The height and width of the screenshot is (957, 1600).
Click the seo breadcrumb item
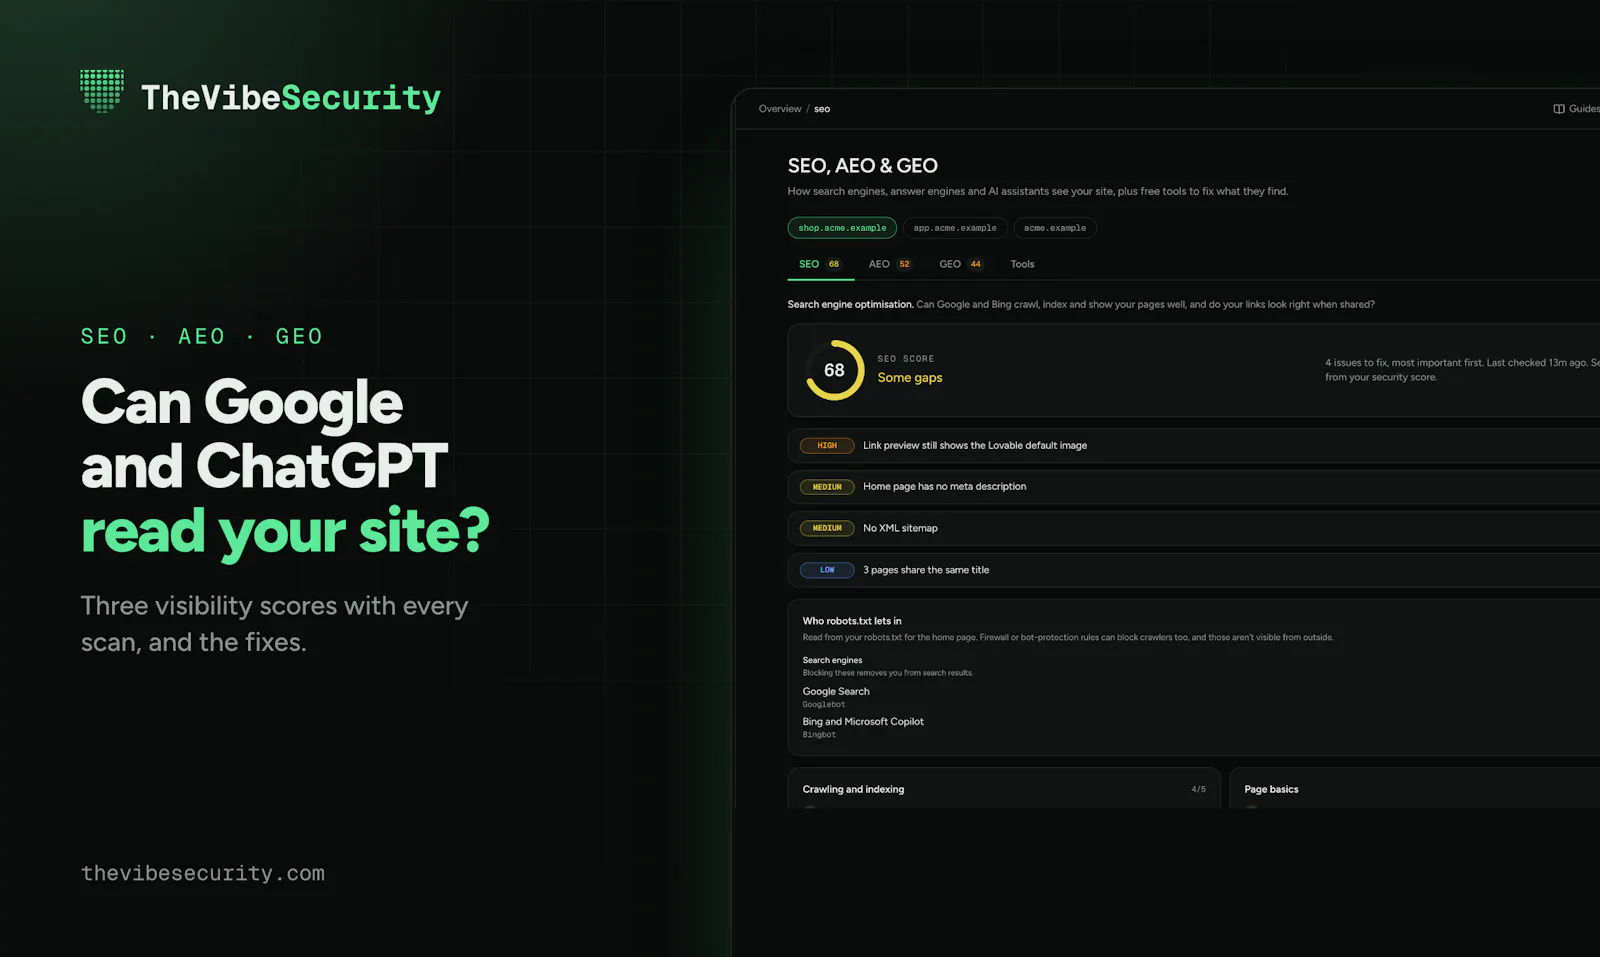[x=822, y=109]
